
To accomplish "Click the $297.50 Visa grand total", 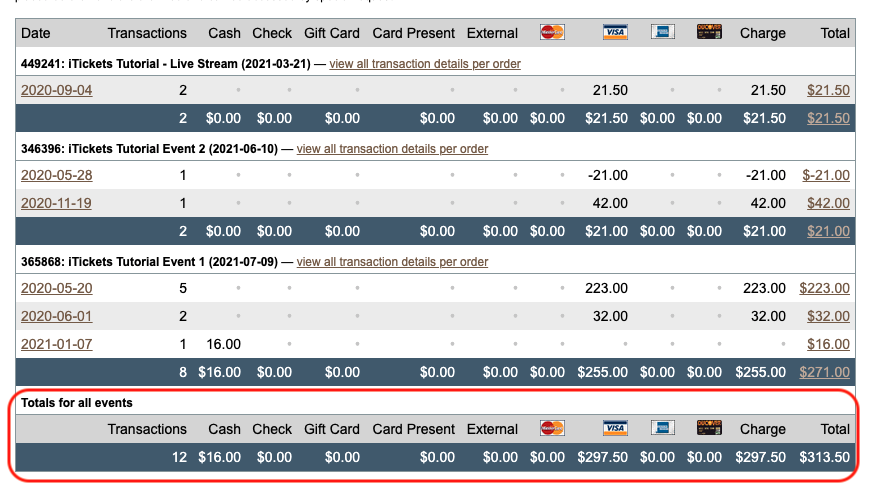I will (602, 457).
